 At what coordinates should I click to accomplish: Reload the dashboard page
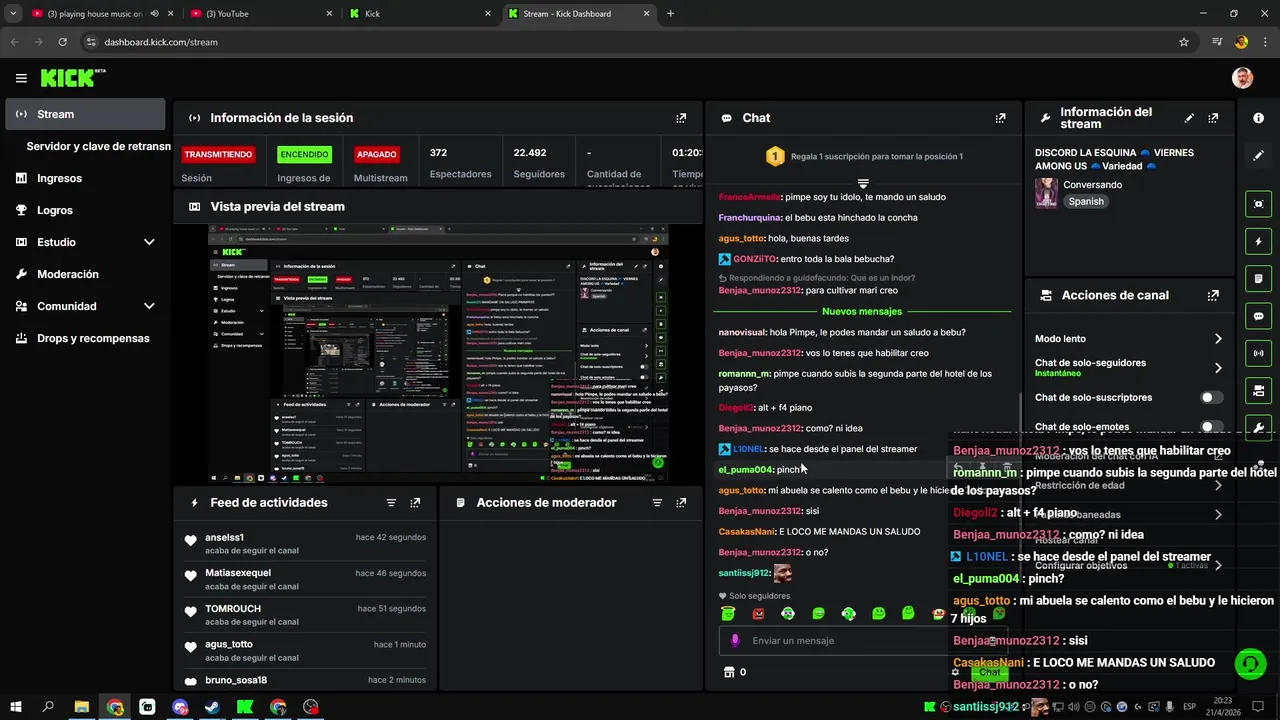click(x=62, y=42)
